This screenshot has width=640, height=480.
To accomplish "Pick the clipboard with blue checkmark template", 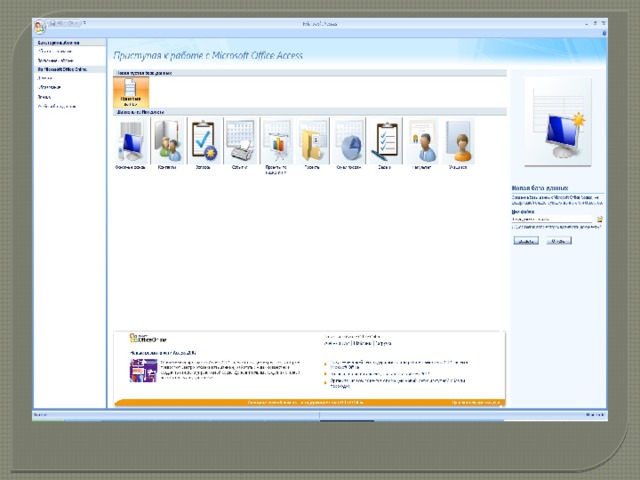I will pos(203,144).
